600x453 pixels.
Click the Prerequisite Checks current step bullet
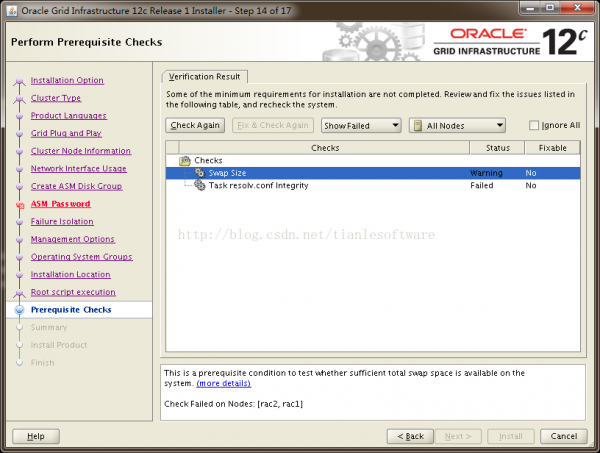[x=20, y=310]
